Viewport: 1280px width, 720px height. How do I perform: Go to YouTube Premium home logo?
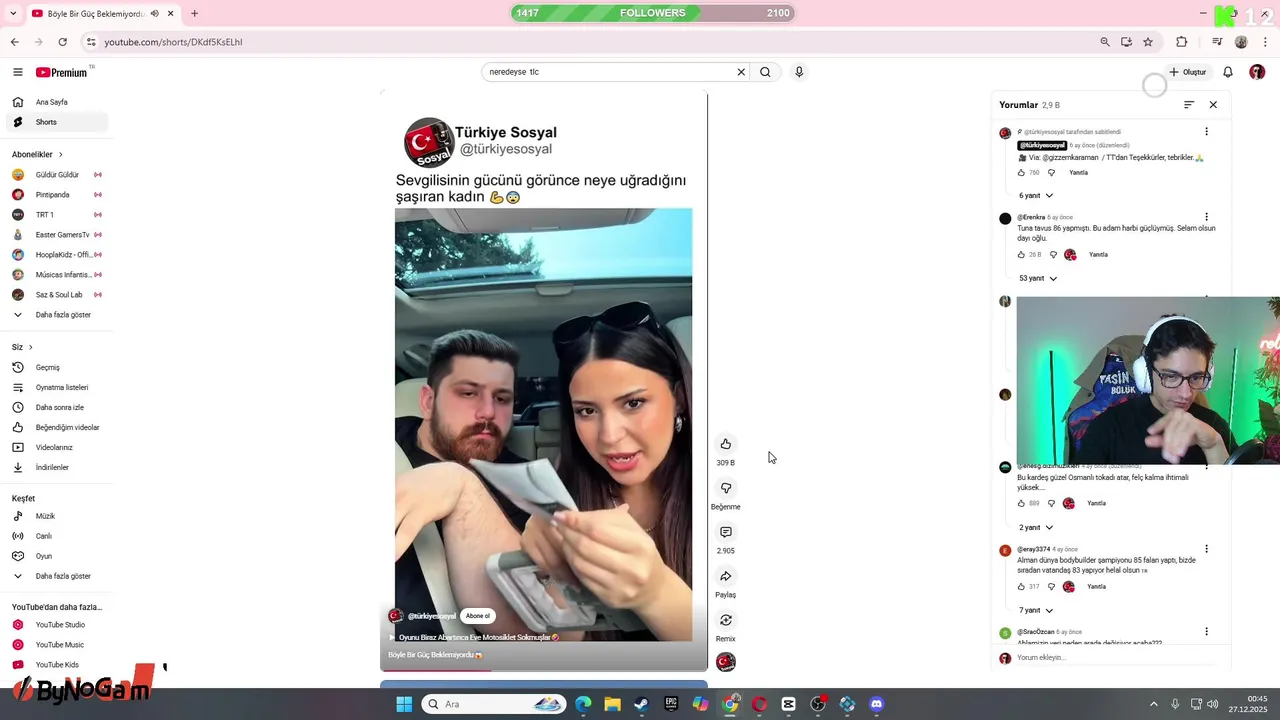[x=62, y=72]
